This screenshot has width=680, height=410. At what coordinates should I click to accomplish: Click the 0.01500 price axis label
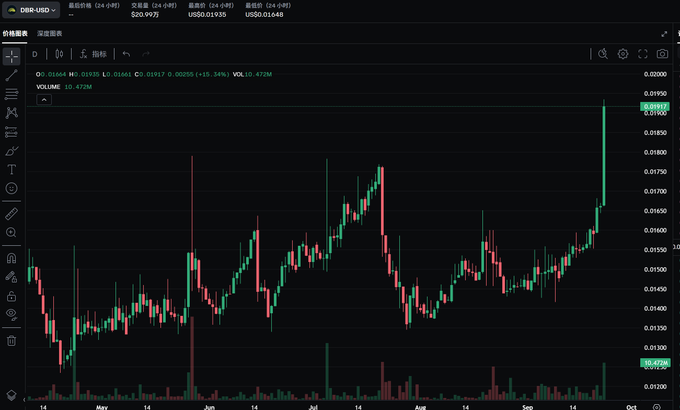point(655,269)
